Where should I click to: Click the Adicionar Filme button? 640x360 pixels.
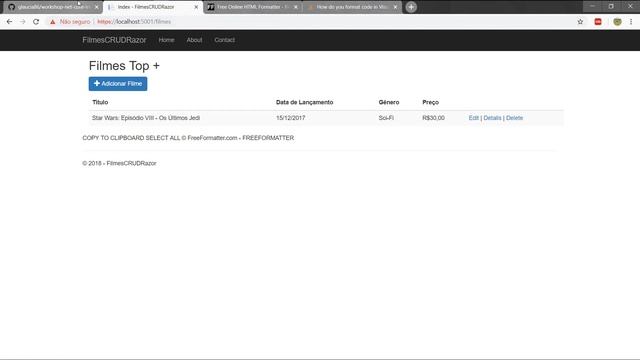[x=118, y=84]
